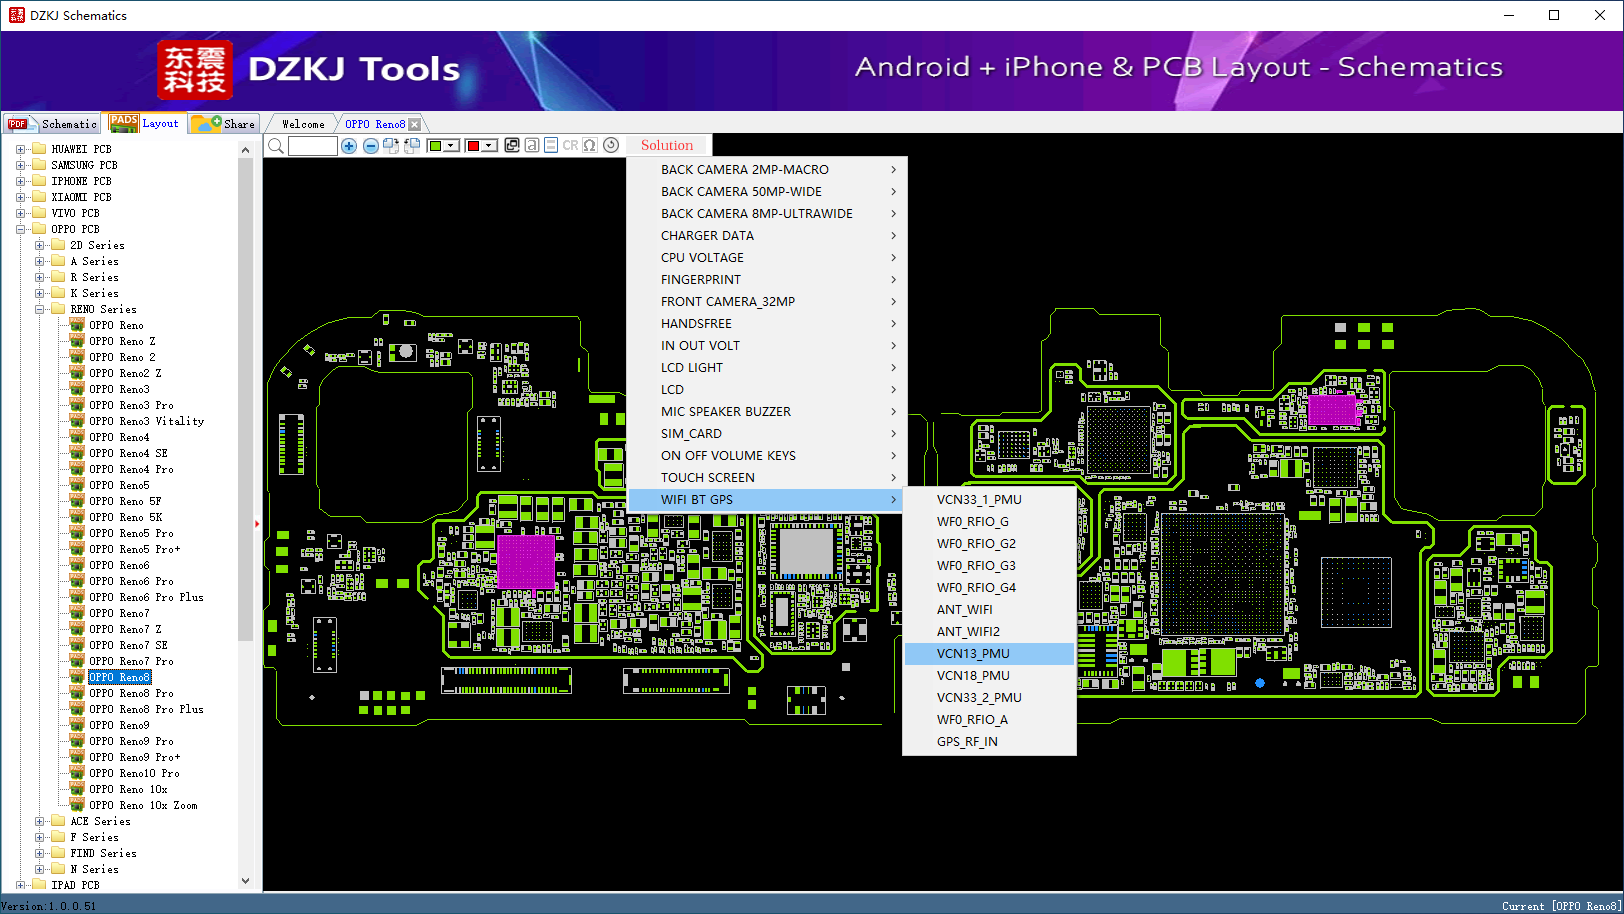Close the OPPO Reno8 tab

[x=415, y=124]
